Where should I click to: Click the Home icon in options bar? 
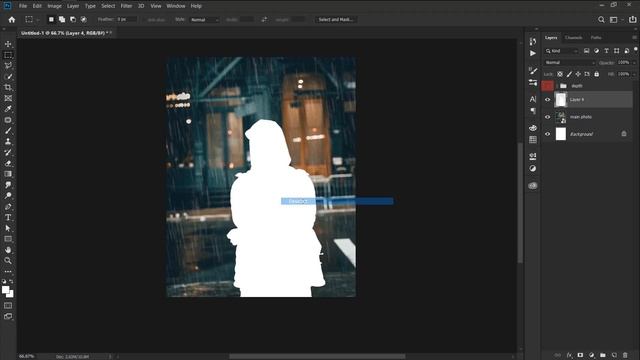coord(12,20)
